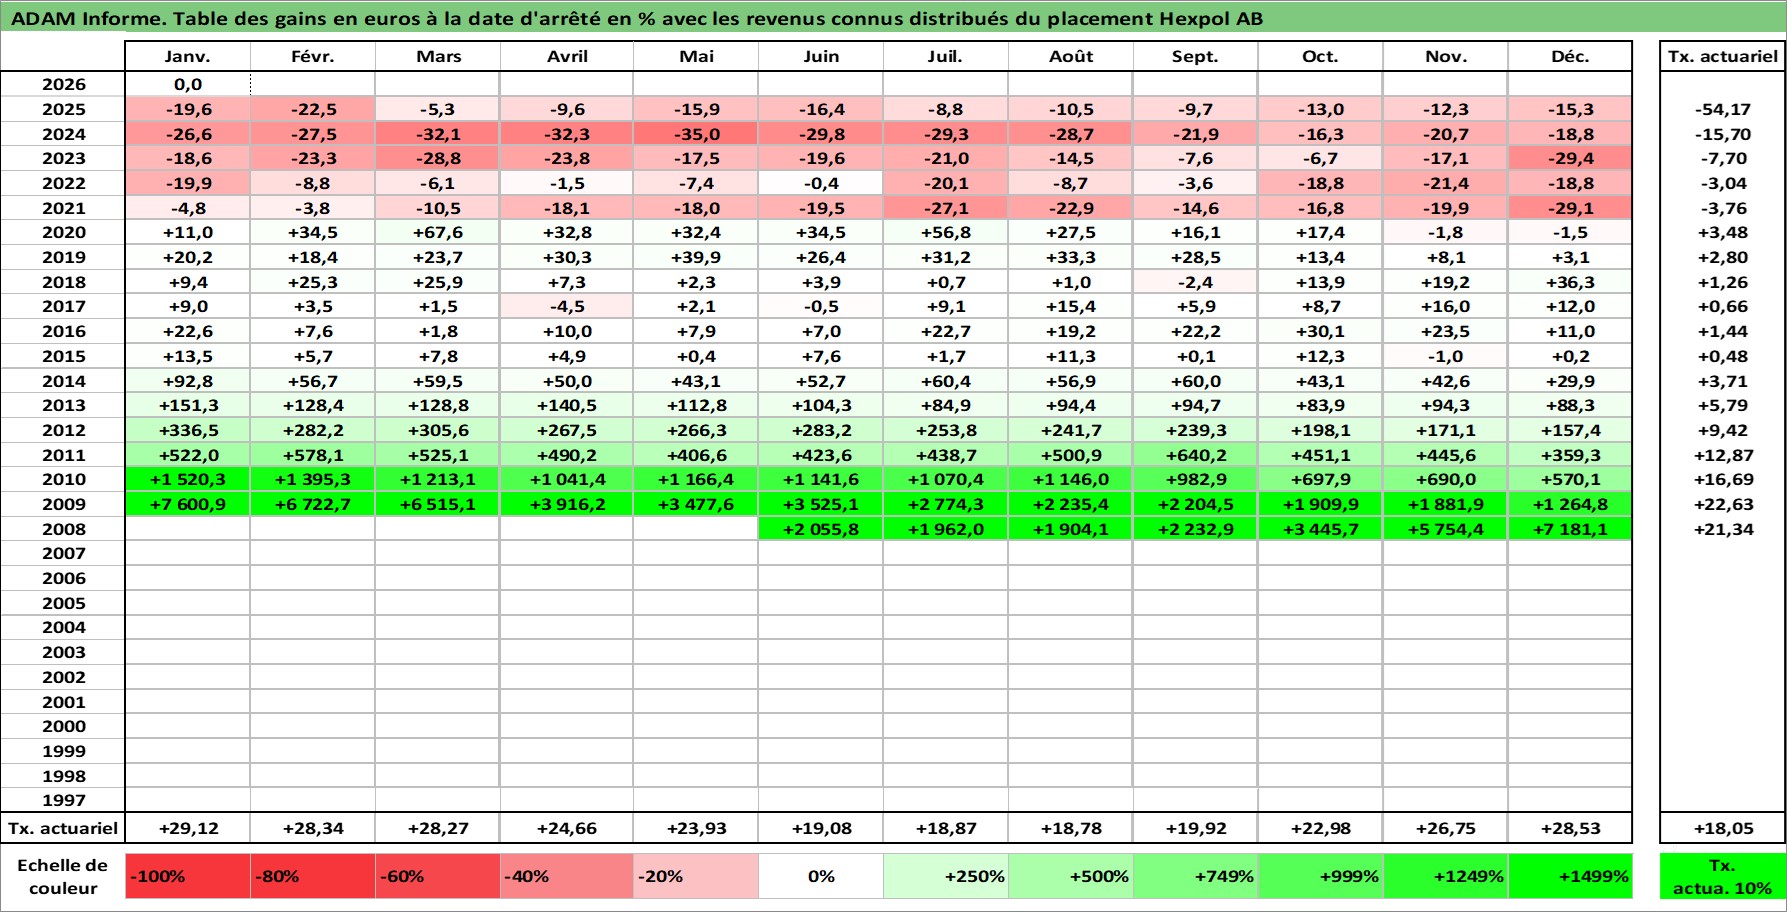Click the Juin column header
Viewport: 1787px width, 912px height.
click(821, 56)
